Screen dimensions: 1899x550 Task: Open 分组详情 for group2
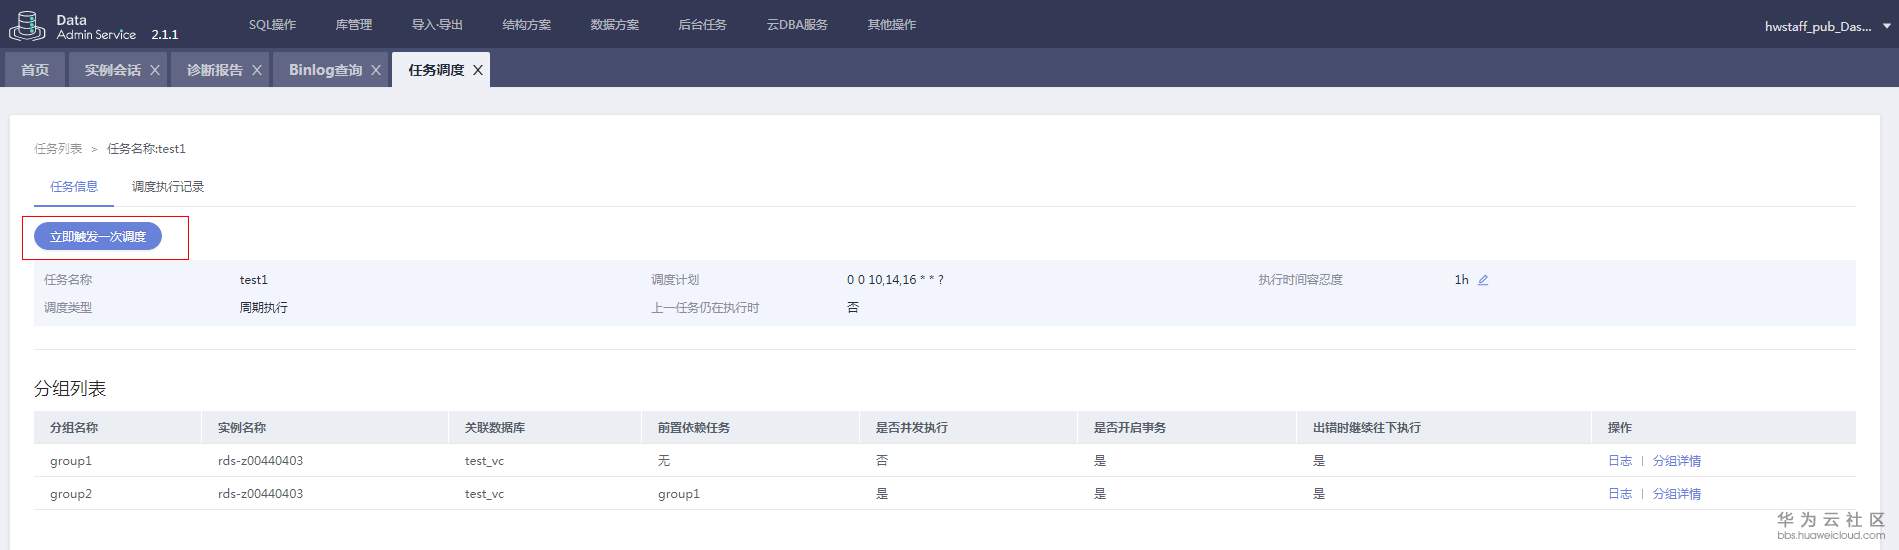[x=1676, y=494]
